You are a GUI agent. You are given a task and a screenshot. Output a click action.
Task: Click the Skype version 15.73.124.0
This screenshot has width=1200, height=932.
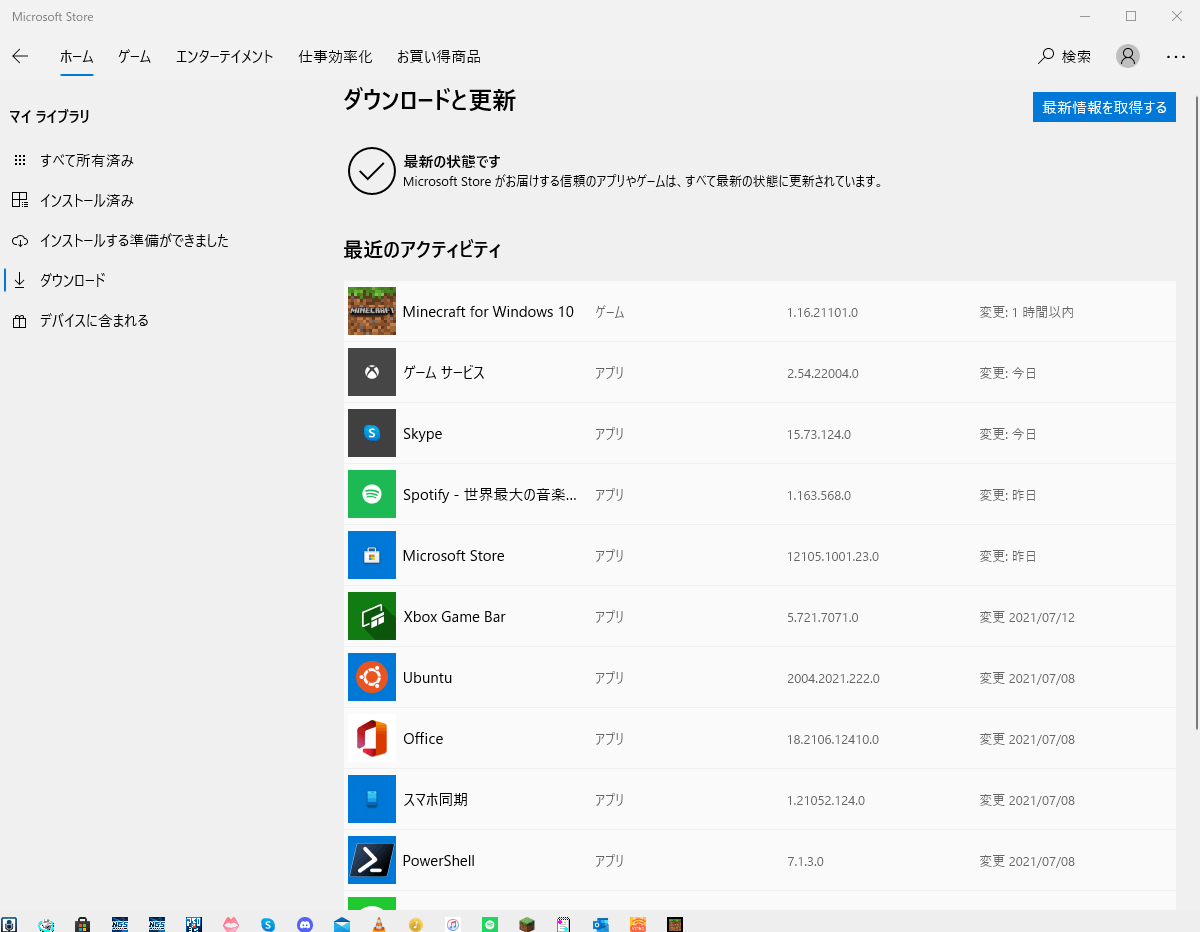(819, 435)
